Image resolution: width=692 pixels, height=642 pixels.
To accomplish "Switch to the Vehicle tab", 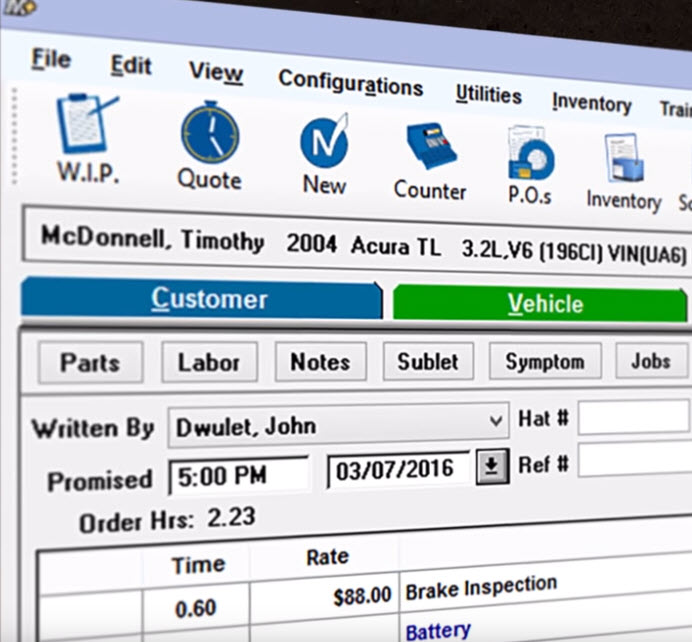I will [x=544, y=304].
